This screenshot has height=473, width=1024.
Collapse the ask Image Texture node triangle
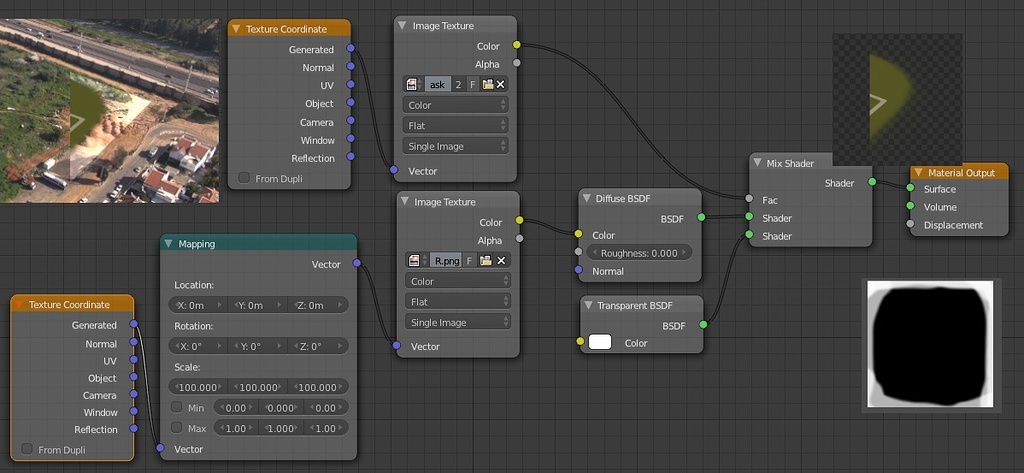coord(402,25)
